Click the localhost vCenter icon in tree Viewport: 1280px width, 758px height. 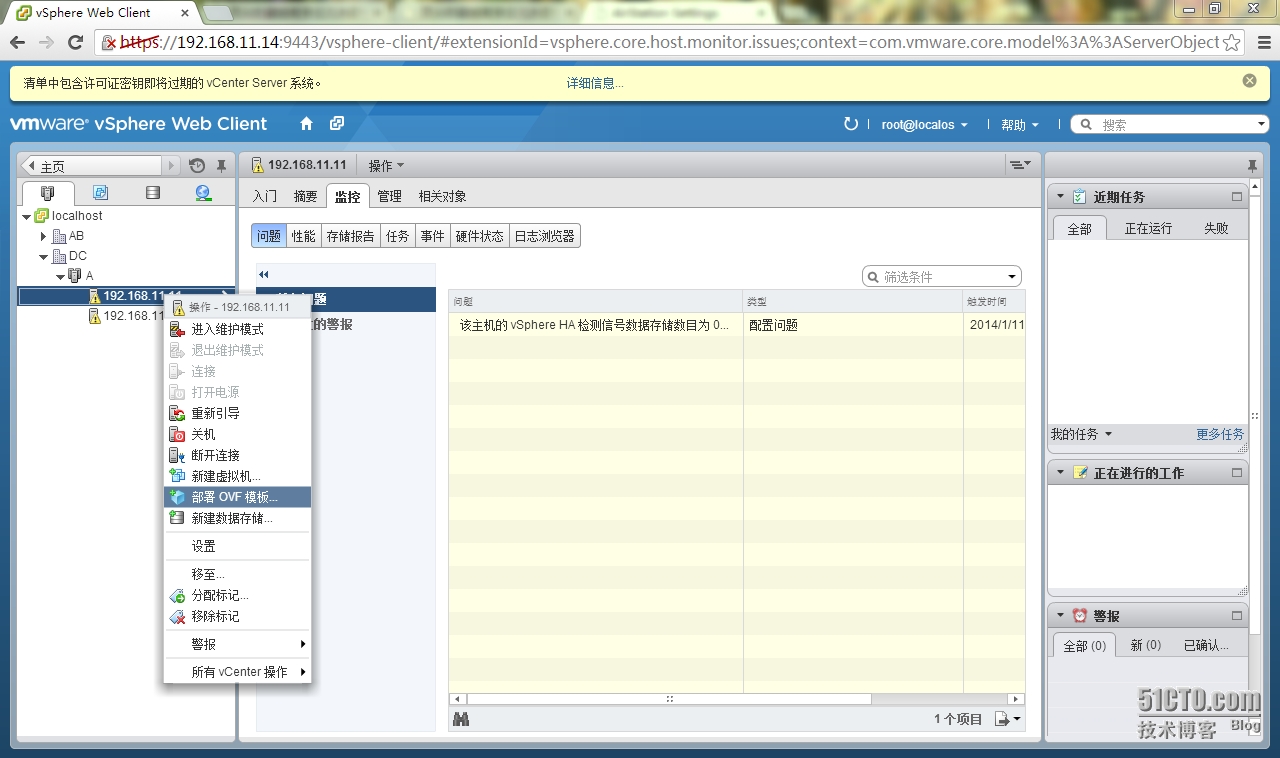tap(41, 216)
